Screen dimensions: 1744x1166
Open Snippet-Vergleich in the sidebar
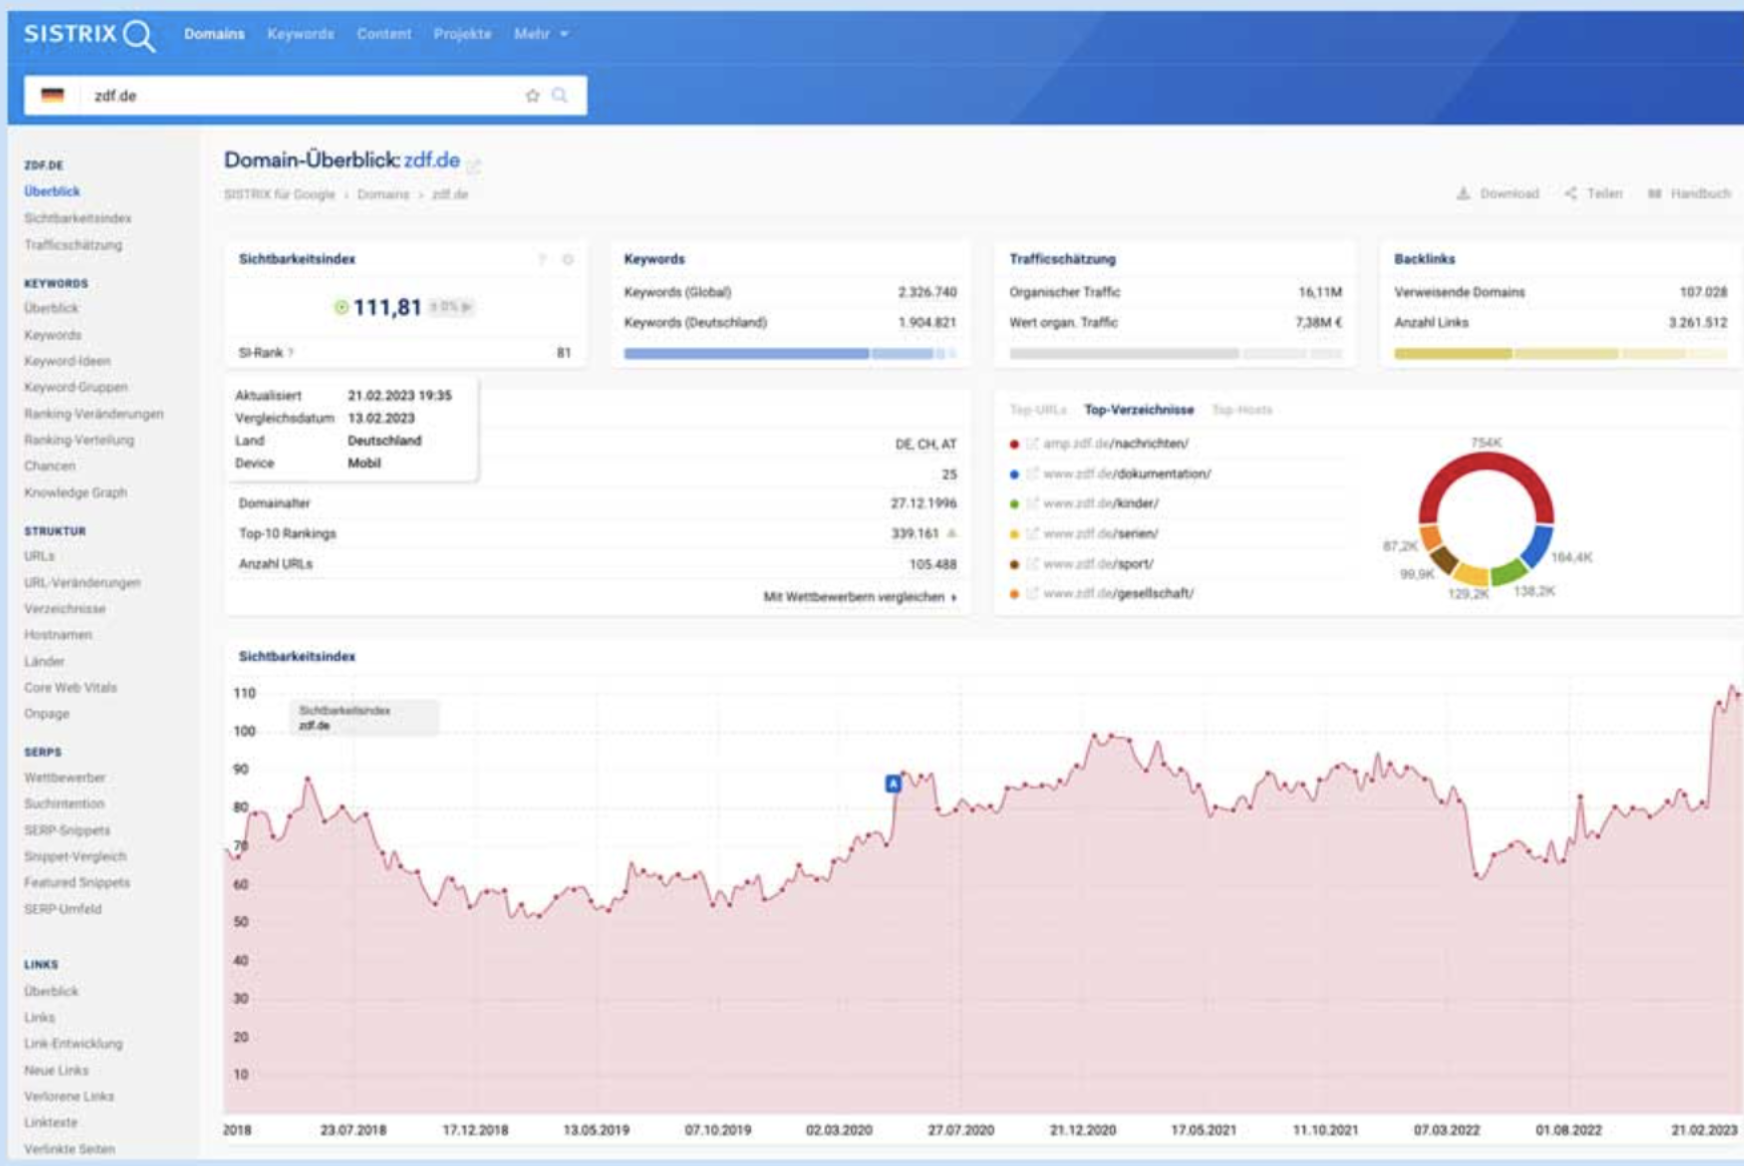tap(75, 857)
